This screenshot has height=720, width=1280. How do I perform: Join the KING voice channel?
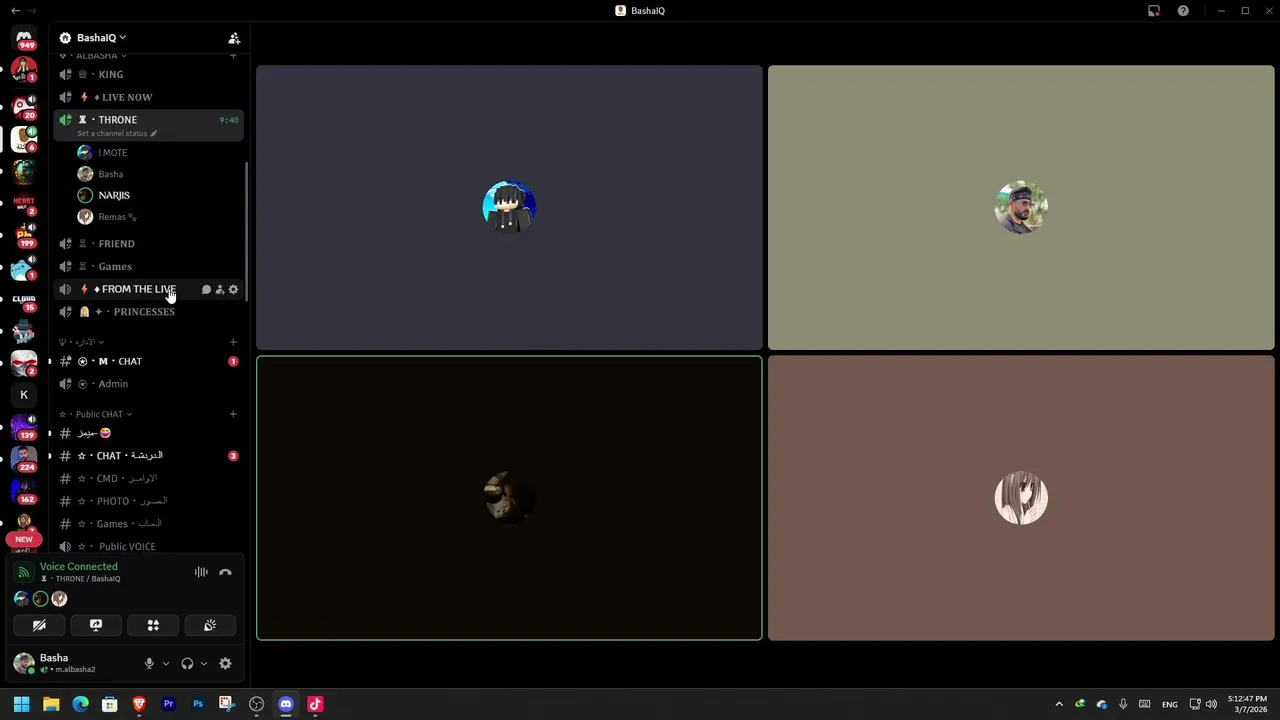148,75
